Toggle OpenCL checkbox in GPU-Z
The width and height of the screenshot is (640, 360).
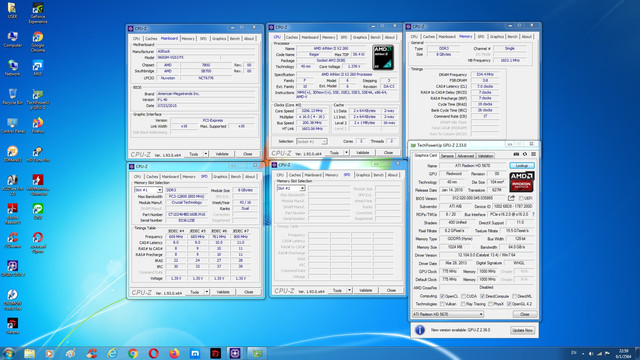pyautogui.click(x=442, y=296)
